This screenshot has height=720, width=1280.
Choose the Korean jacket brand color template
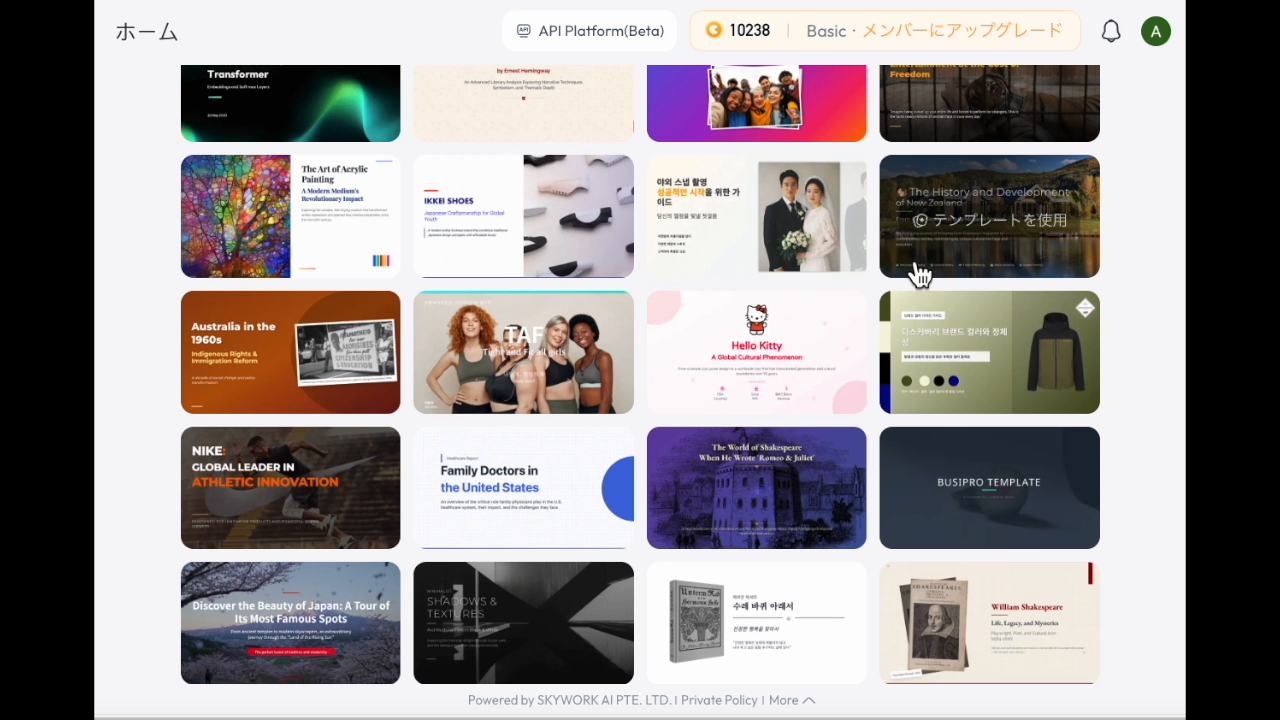tap(990, 352)
